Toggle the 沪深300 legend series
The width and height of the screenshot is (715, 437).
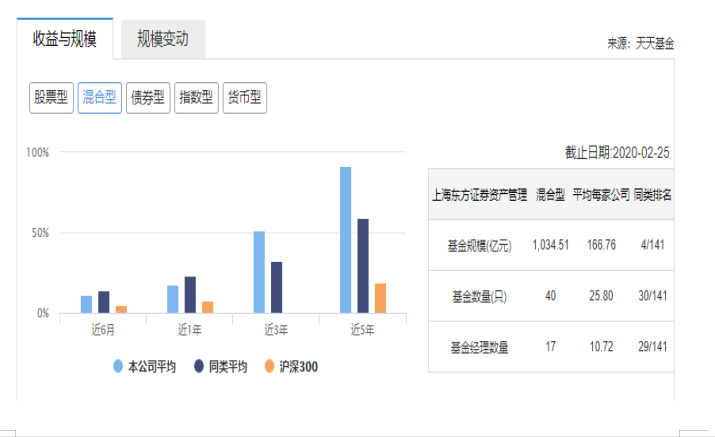tap(291, 366)
